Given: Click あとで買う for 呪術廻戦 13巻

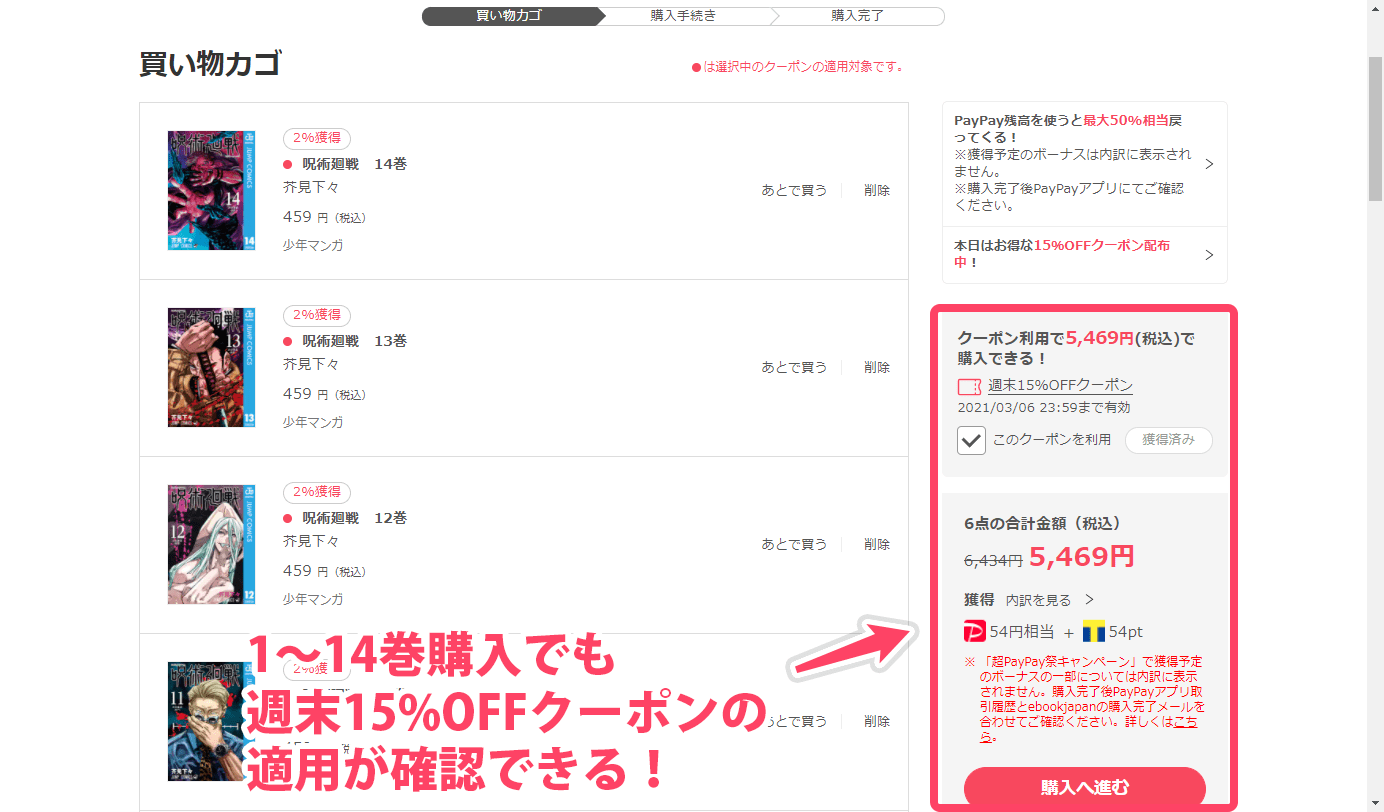Looking at the screenshot, I should [794, 367].
